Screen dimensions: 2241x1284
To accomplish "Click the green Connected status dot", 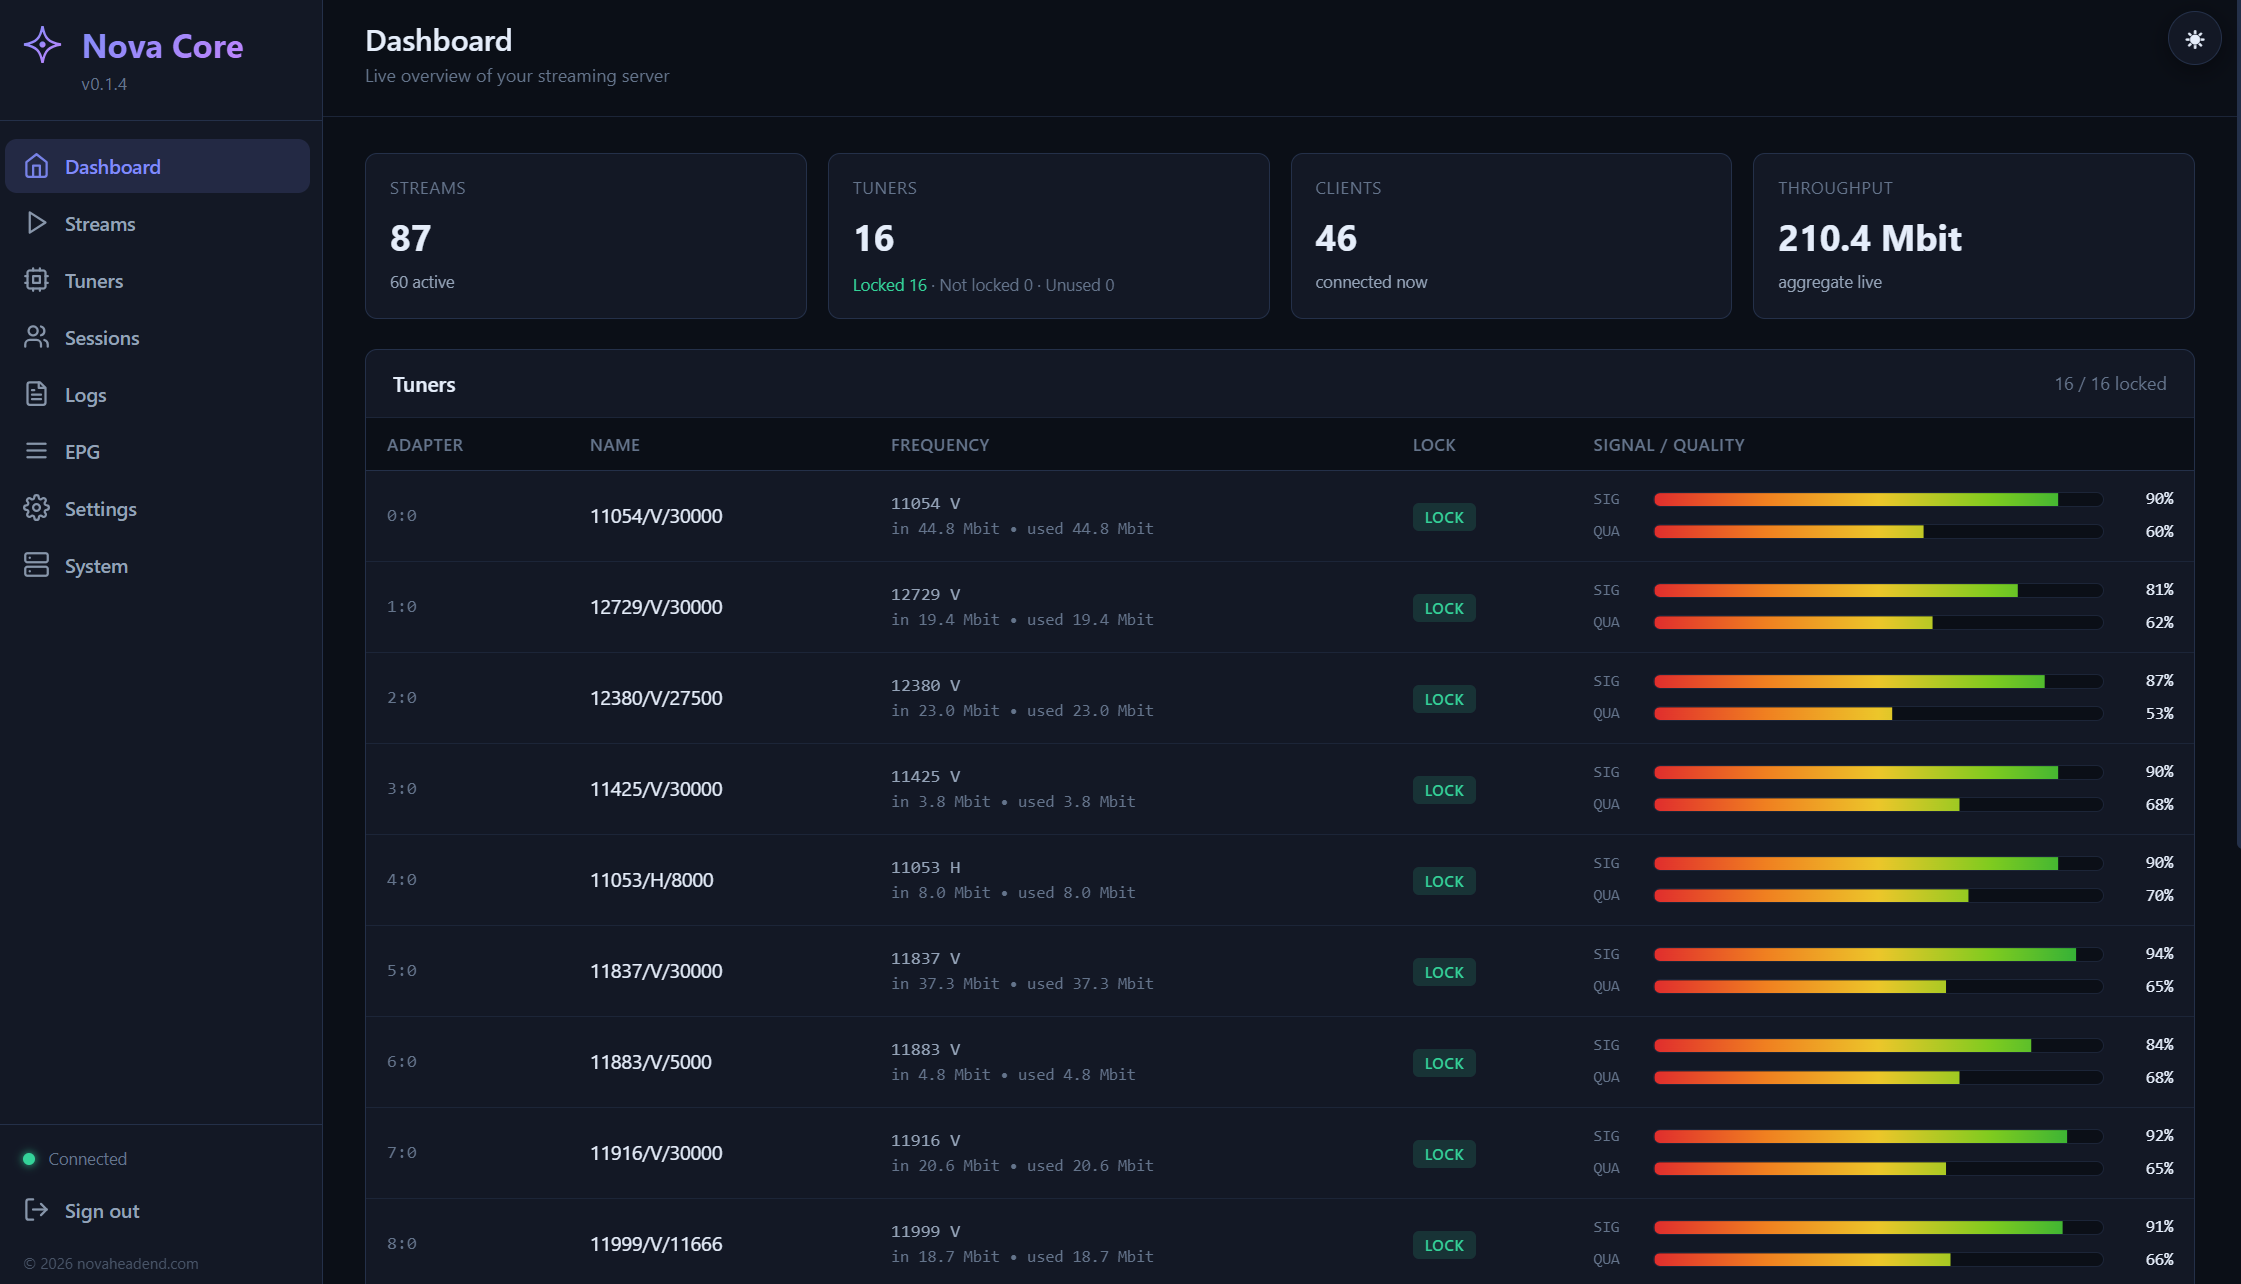I will [x=29, y=1159].
